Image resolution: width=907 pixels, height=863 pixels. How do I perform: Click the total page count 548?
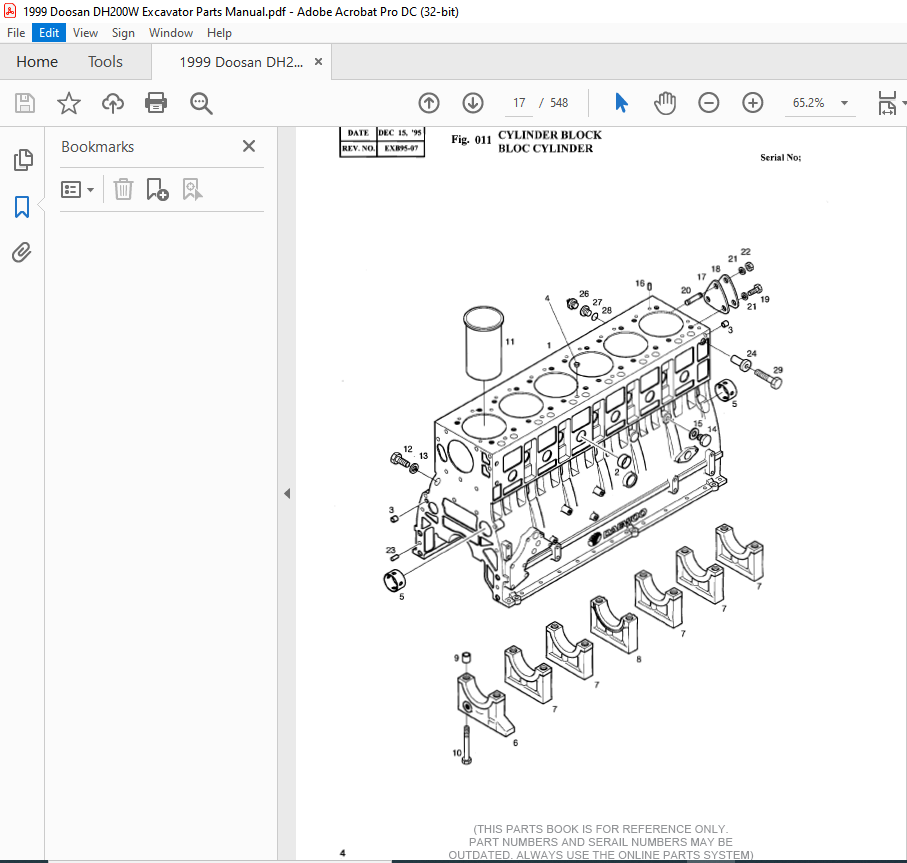click(x=559, y=103)
